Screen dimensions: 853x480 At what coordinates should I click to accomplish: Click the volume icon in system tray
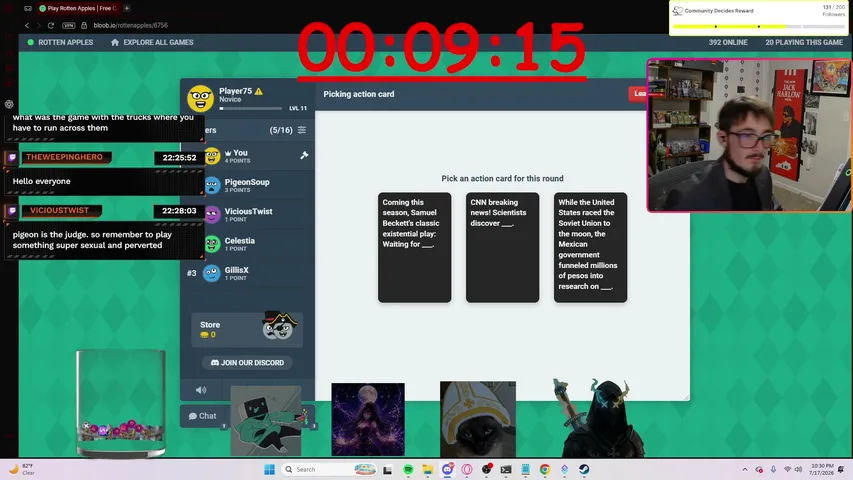coord(798,469)
